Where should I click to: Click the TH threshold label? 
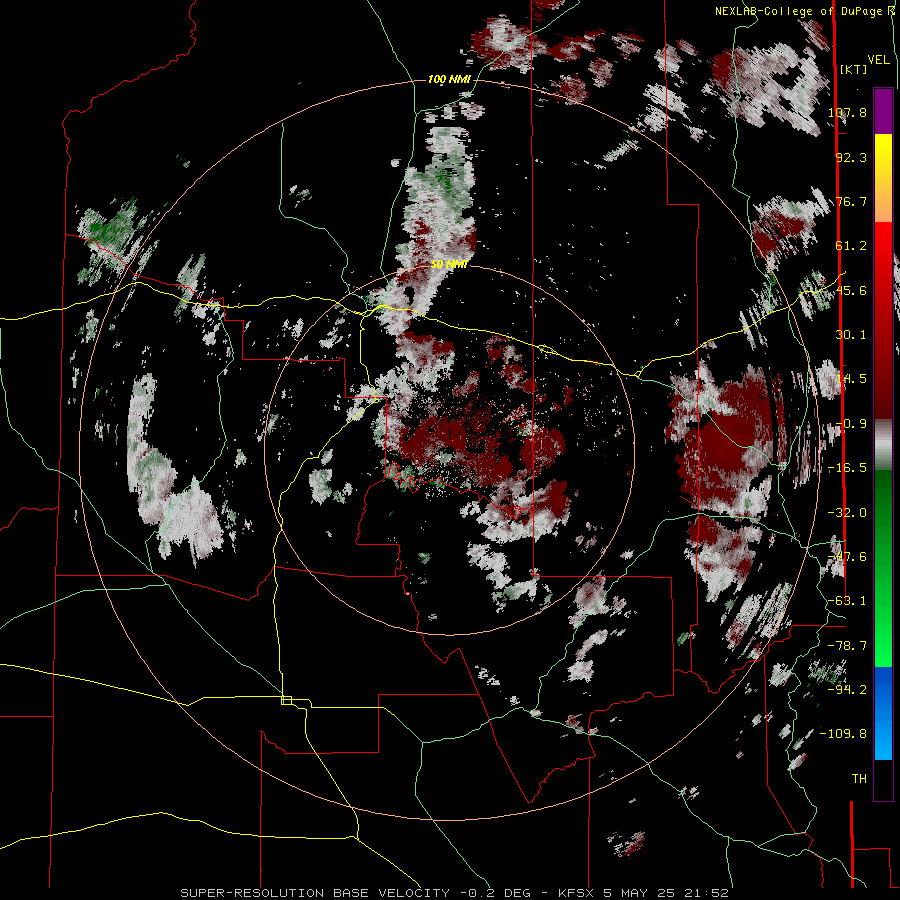[x=859, y=779]
